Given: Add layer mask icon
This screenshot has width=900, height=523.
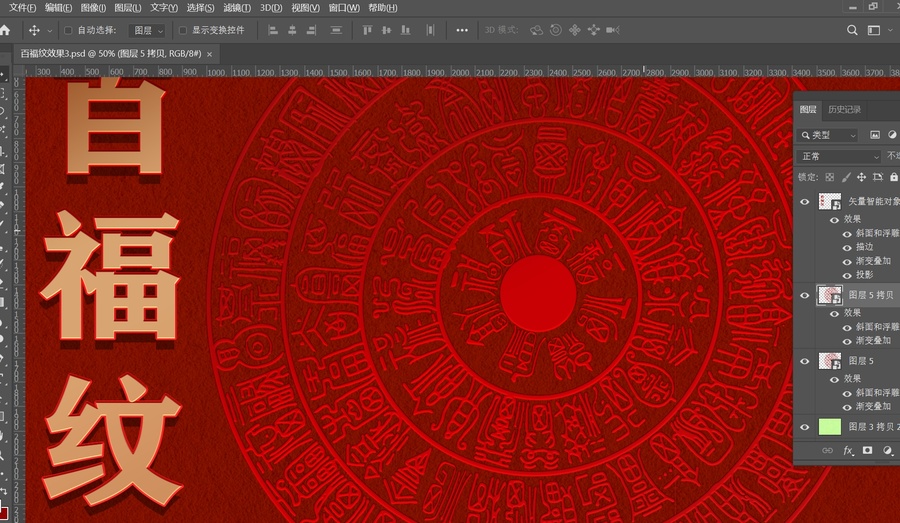Looking at the screenshot, I should click(867, 451).
